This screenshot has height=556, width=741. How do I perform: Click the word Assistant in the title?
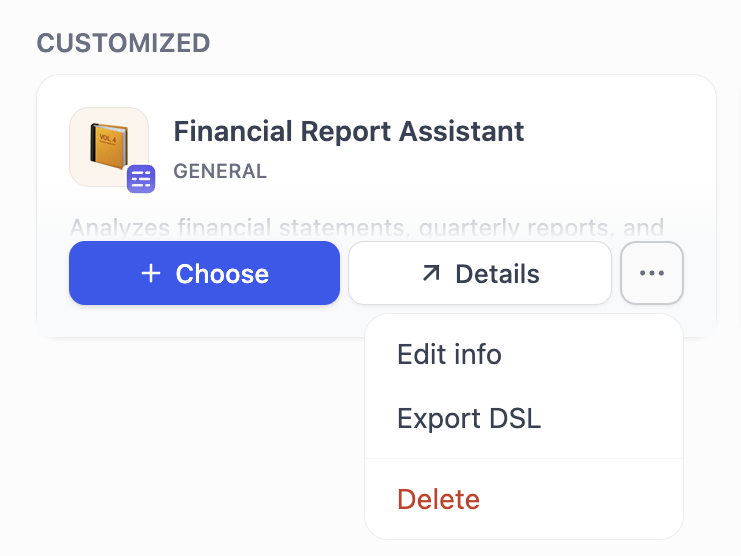click(461, 131)
